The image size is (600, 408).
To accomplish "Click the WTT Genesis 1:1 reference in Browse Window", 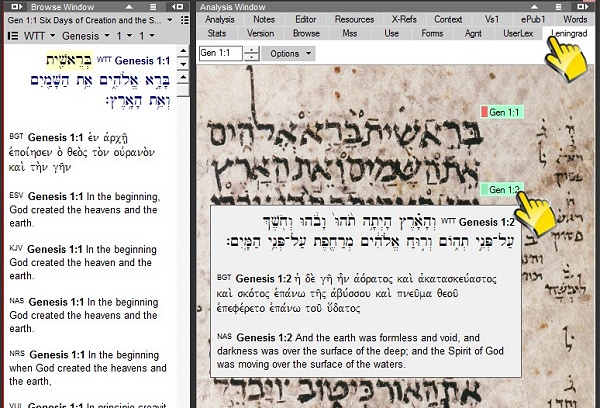I will (142, 60).
